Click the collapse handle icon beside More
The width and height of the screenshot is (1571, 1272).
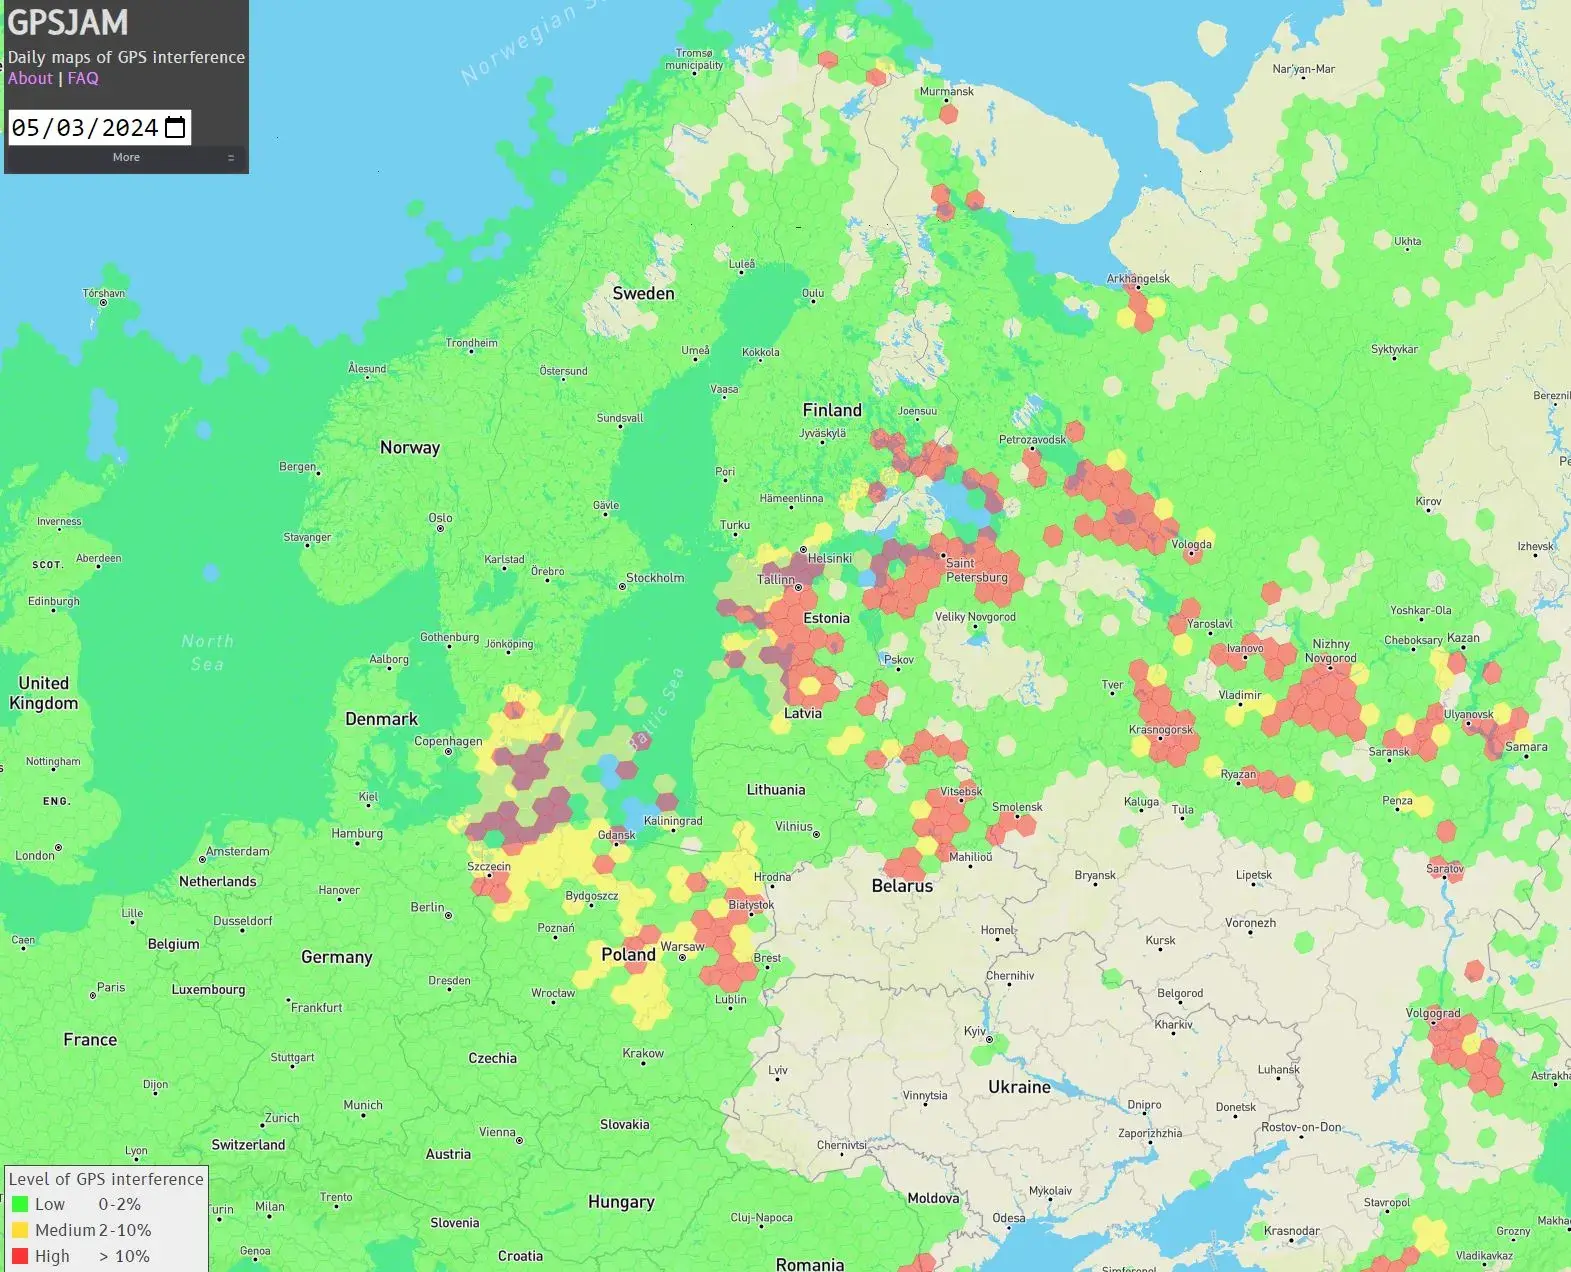(231, 158)
